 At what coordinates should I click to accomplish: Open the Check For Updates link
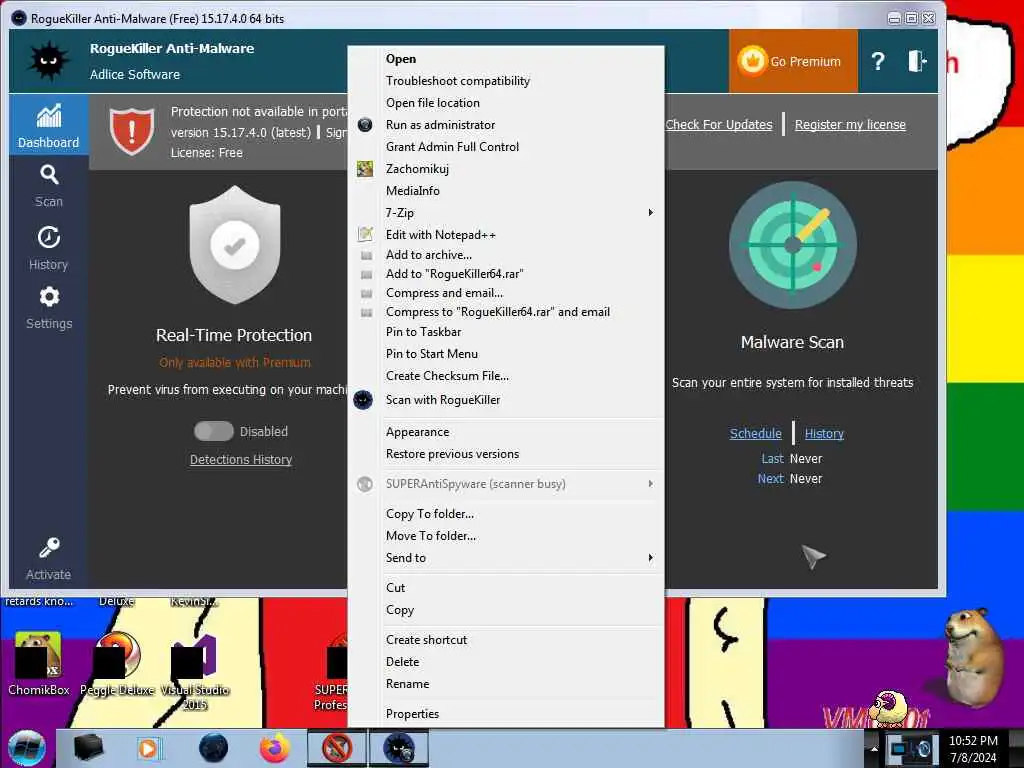click(719, 125)
